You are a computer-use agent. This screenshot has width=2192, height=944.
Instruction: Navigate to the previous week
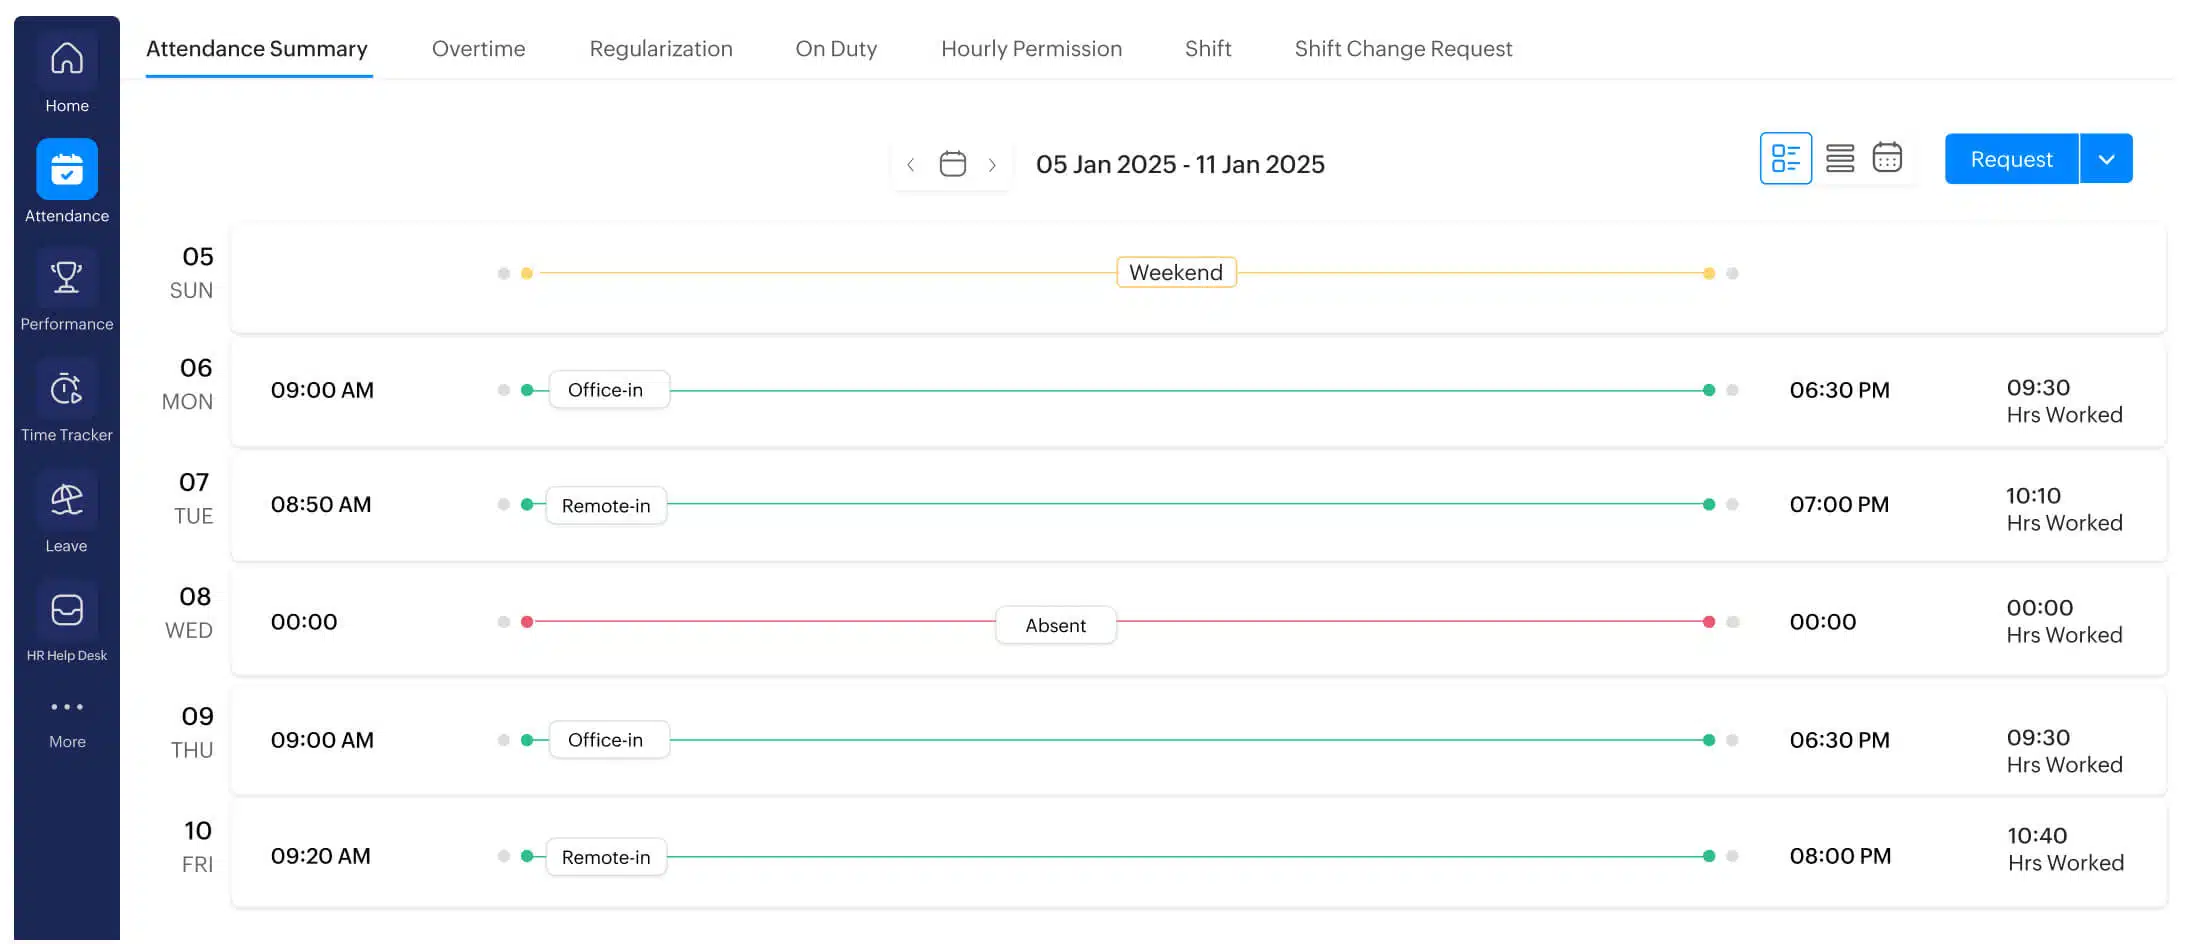[910, 164]
